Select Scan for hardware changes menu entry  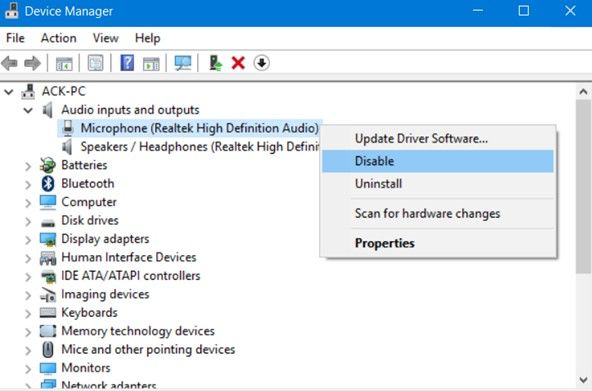(438, 214)
